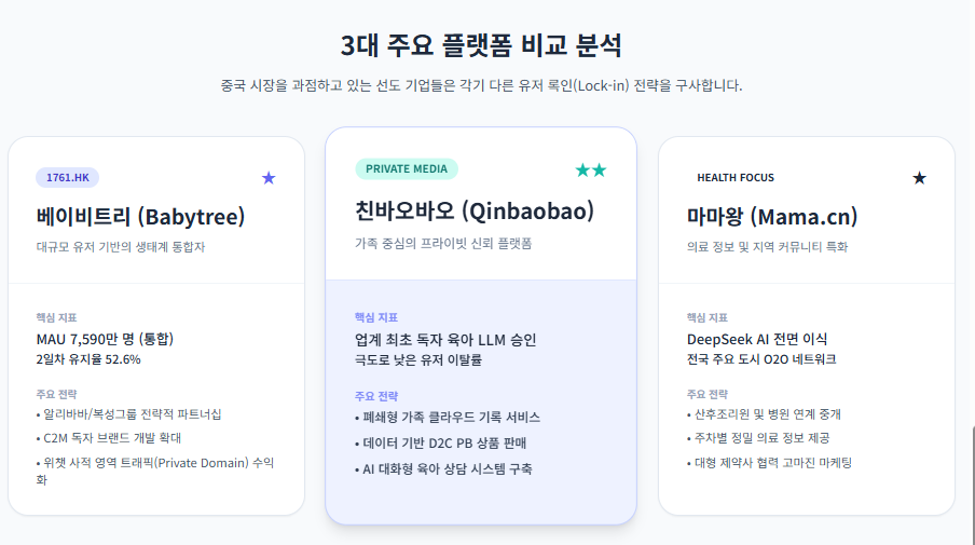Click the AI 대화형 육아 상담 시스템 구축 bullet
Screen dimensions: 975x545
tap(443, 469)
